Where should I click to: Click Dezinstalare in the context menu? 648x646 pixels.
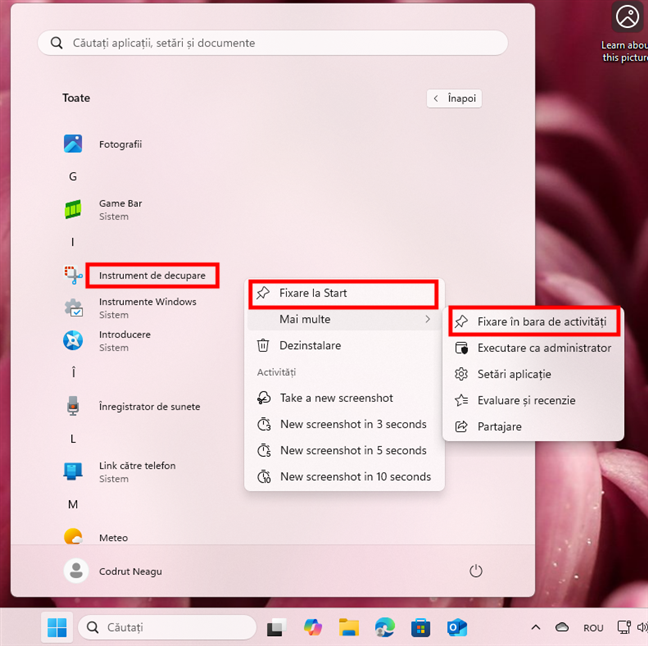click(x=310, y=345)
